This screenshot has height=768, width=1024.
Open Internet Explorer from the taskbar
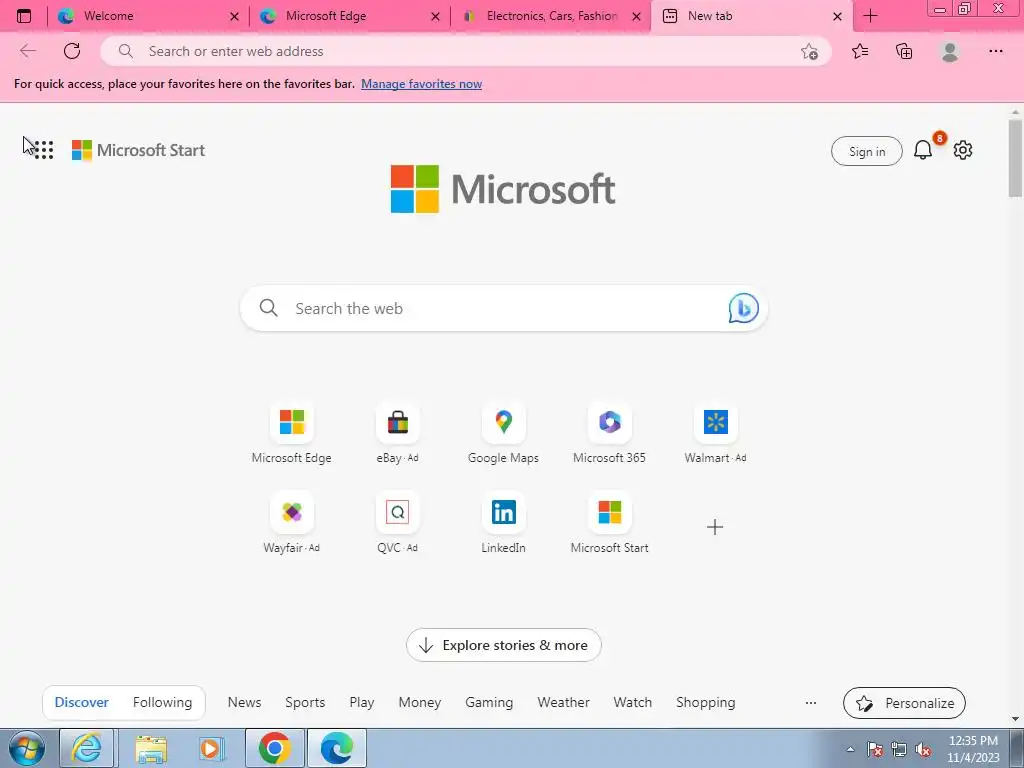(x=87, y=748)
